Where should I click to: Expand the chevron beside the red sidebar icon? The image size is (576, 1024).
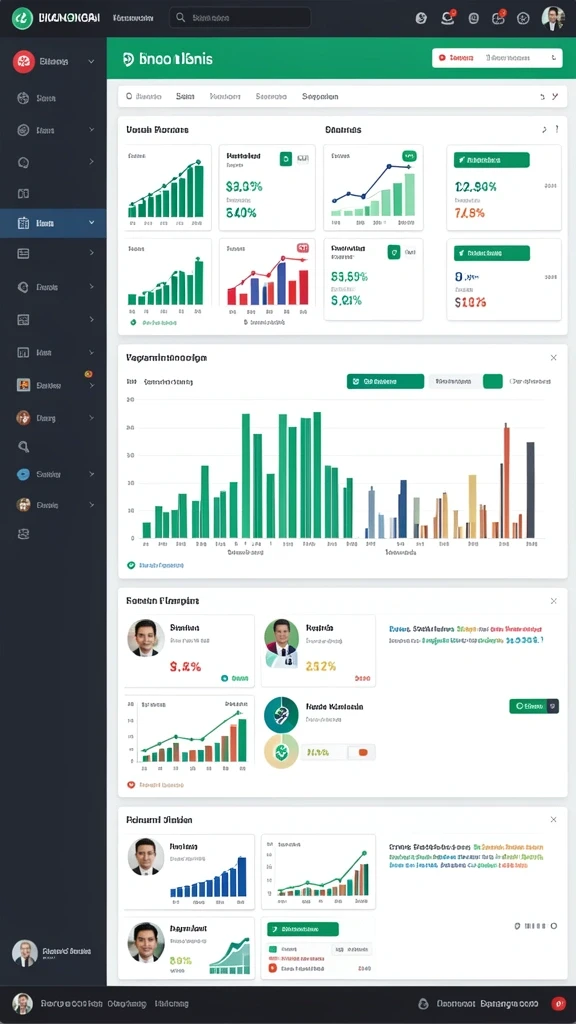click(x=91, y=61)
